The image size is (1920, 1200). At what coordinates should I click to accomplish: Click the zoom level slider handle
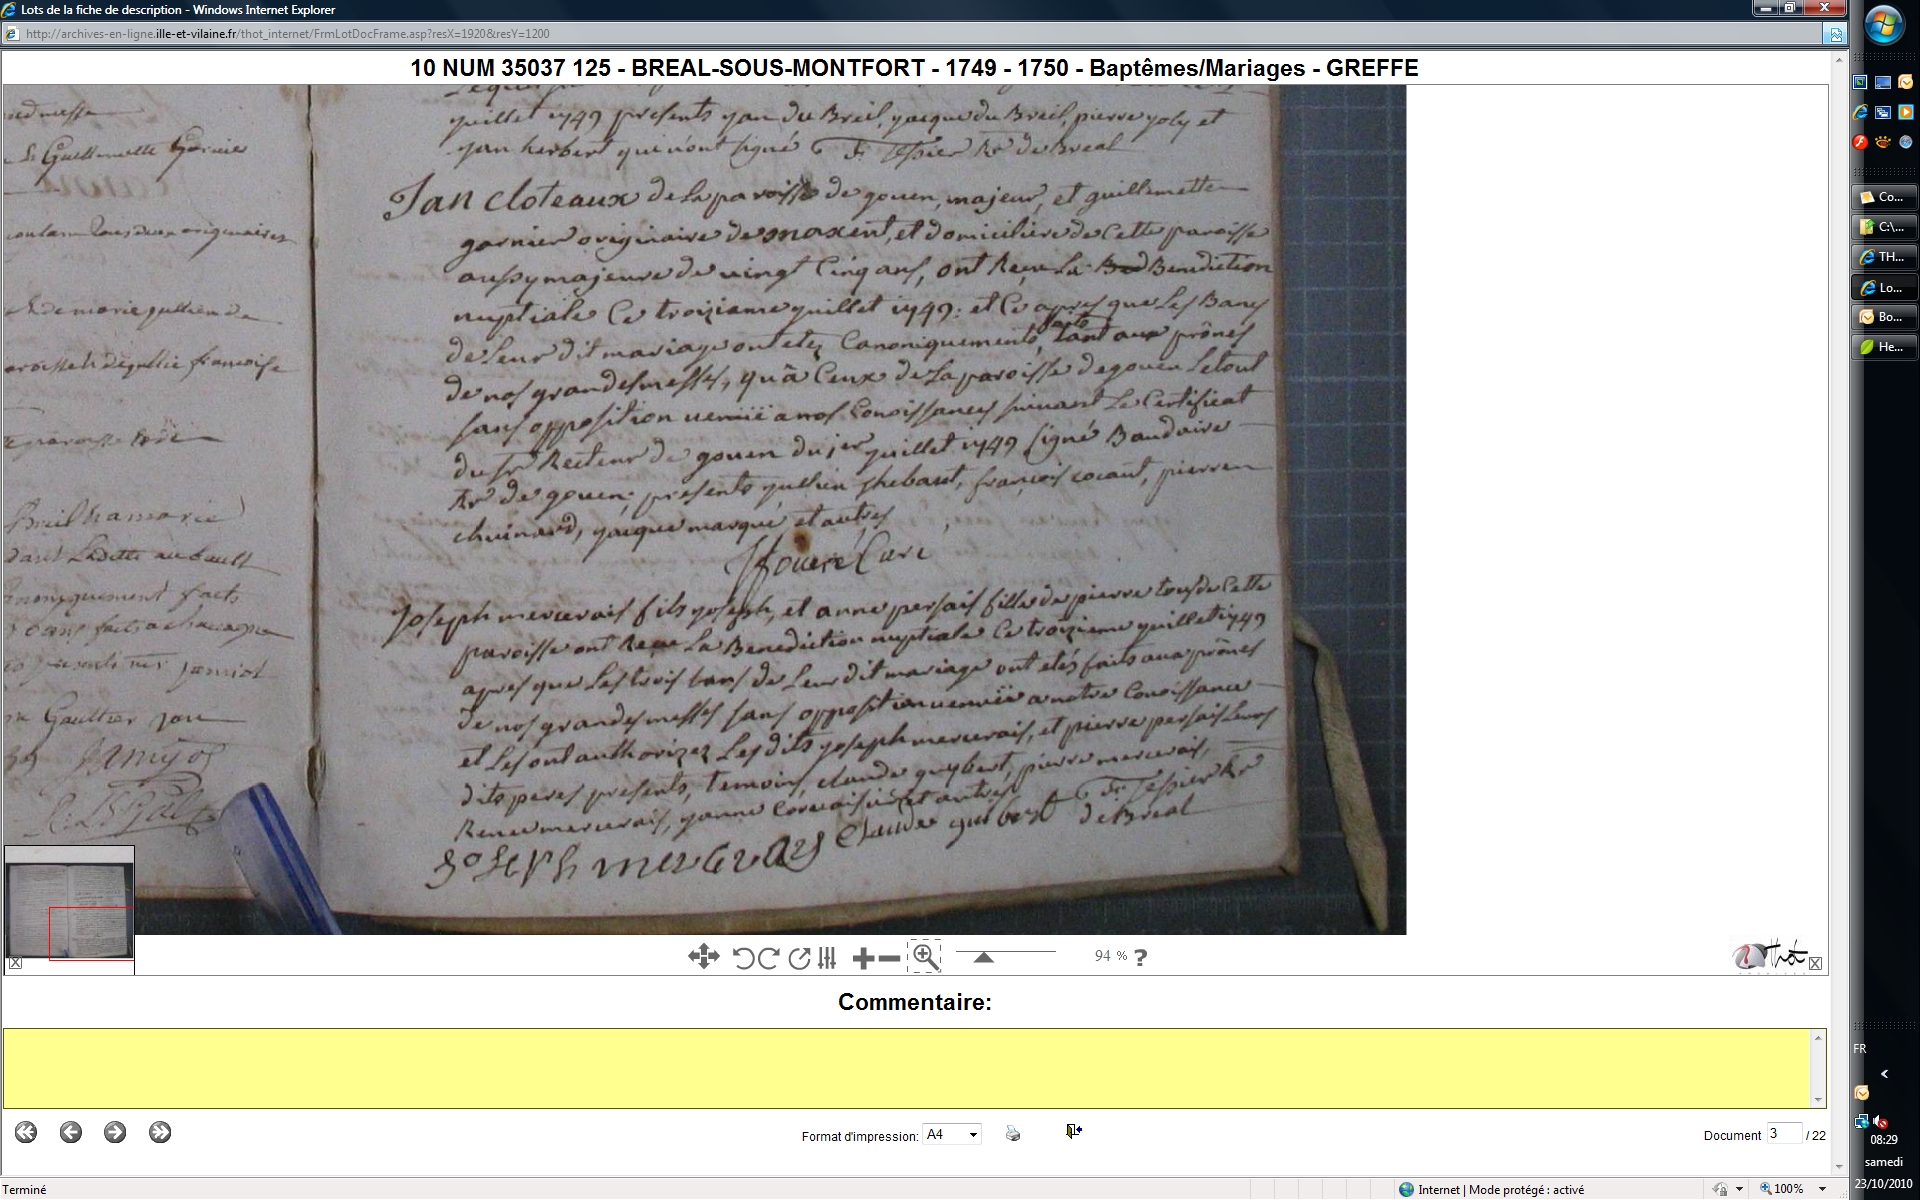coord(983,958)
